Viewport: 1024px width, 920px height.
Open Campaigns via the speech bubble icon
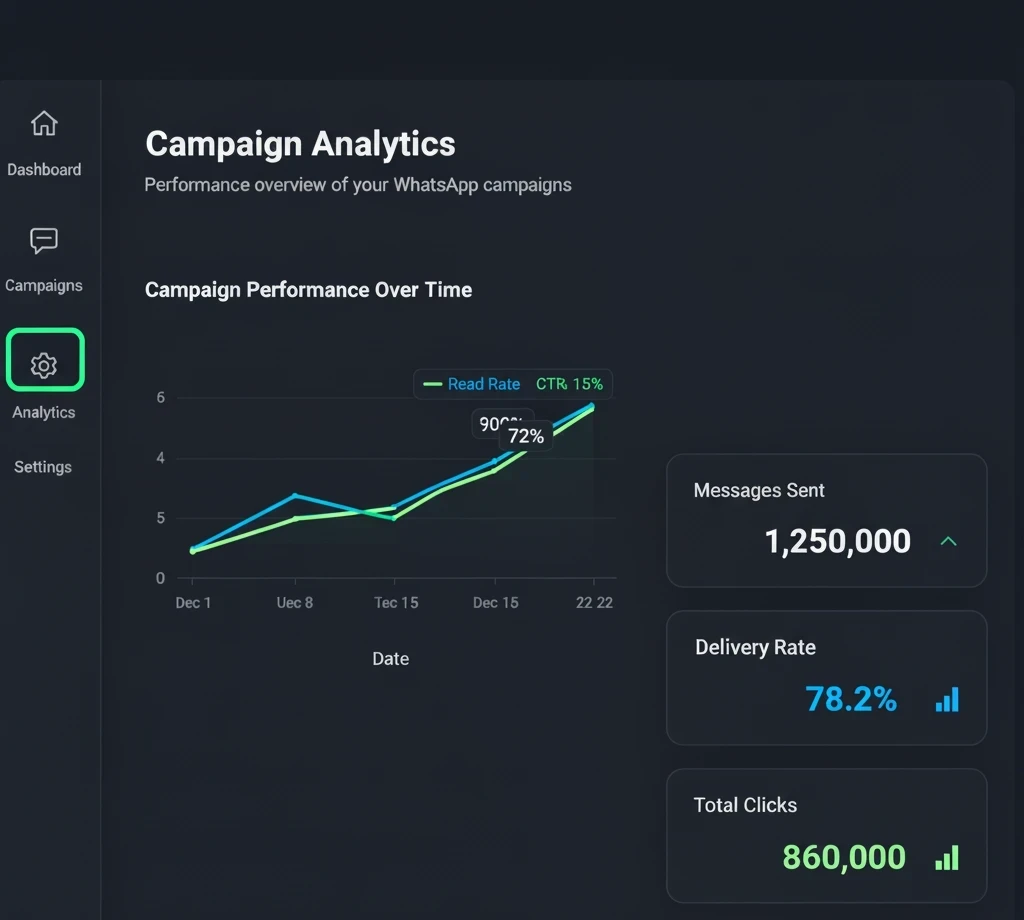[44, 240]
